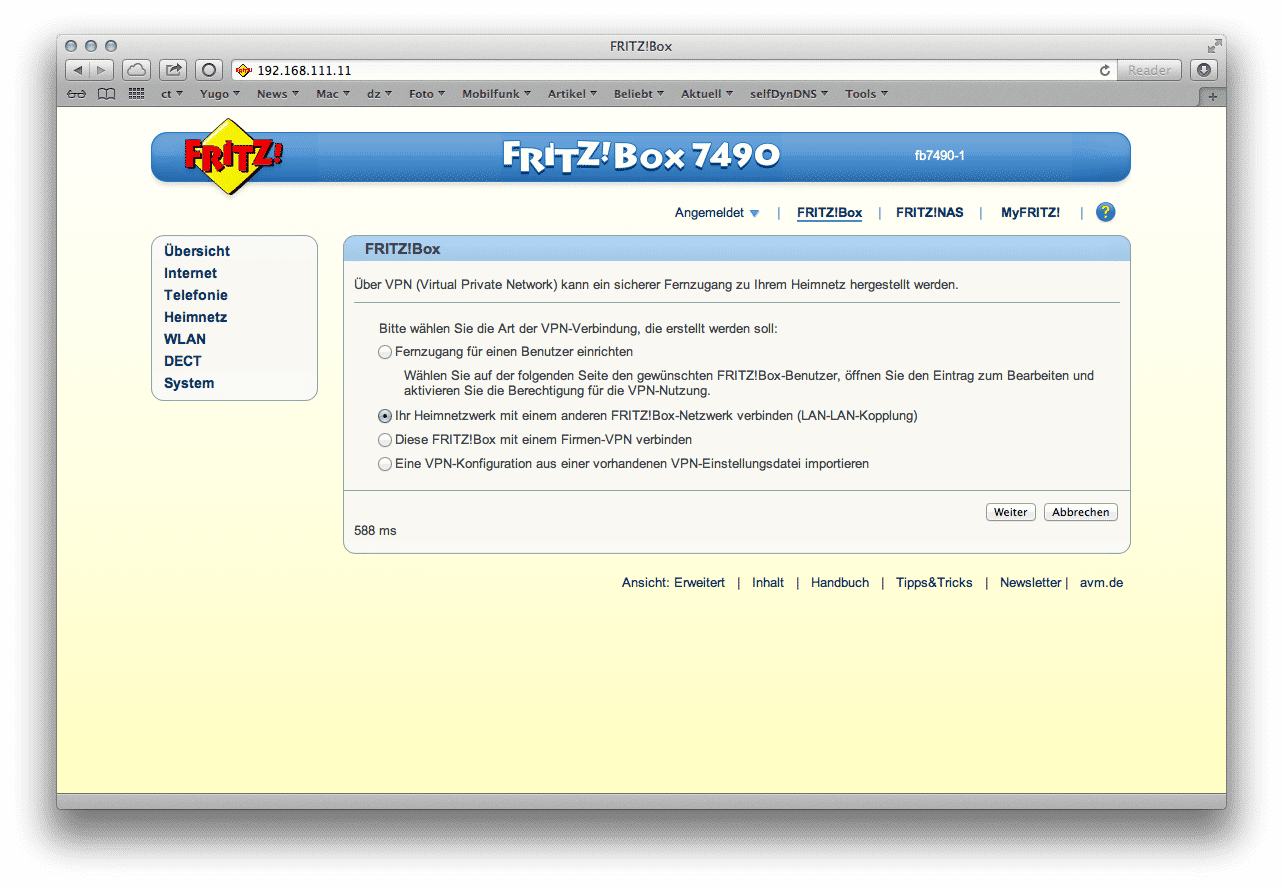Select LAN-LAN-Kopplung radio option
Screen dimensions: 1283x888
click(385, 416)
